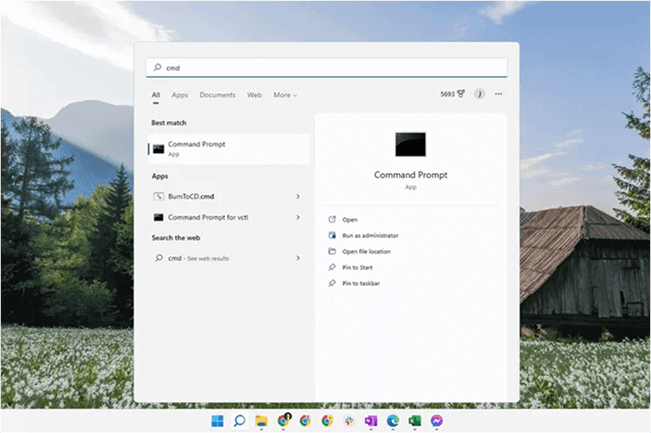Switch to the Apps filter tab
The image size is (651, 433).
180,95
